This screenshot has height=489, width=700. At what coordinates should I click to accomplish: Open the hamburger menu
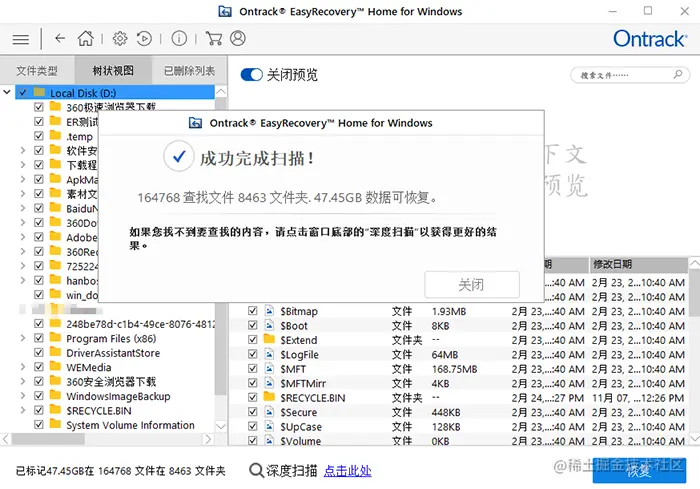pyautogui.click(x=21, y=39)
